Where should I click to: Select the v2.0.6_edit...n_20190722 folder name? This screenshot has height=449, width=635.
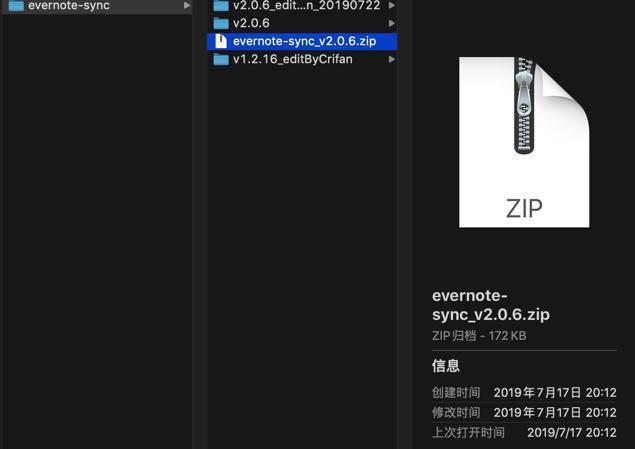[307, 5]
